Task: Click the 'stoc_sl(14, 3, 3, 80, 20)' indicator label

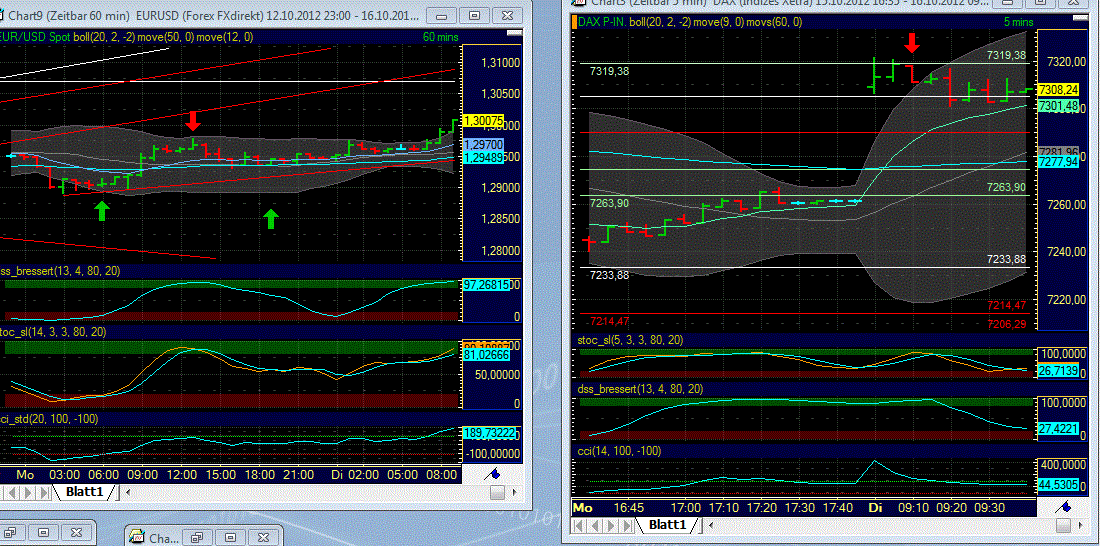Action: (53, 331)
